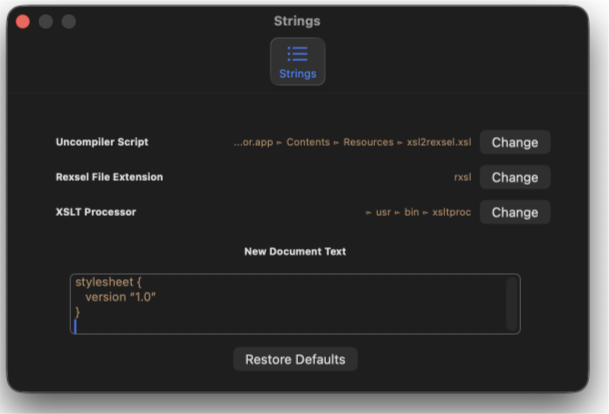Image resolution: width=609 pixels, height=414 pixels.
Task: Close the Strings preferences window
Action: (x=22, y=21)
